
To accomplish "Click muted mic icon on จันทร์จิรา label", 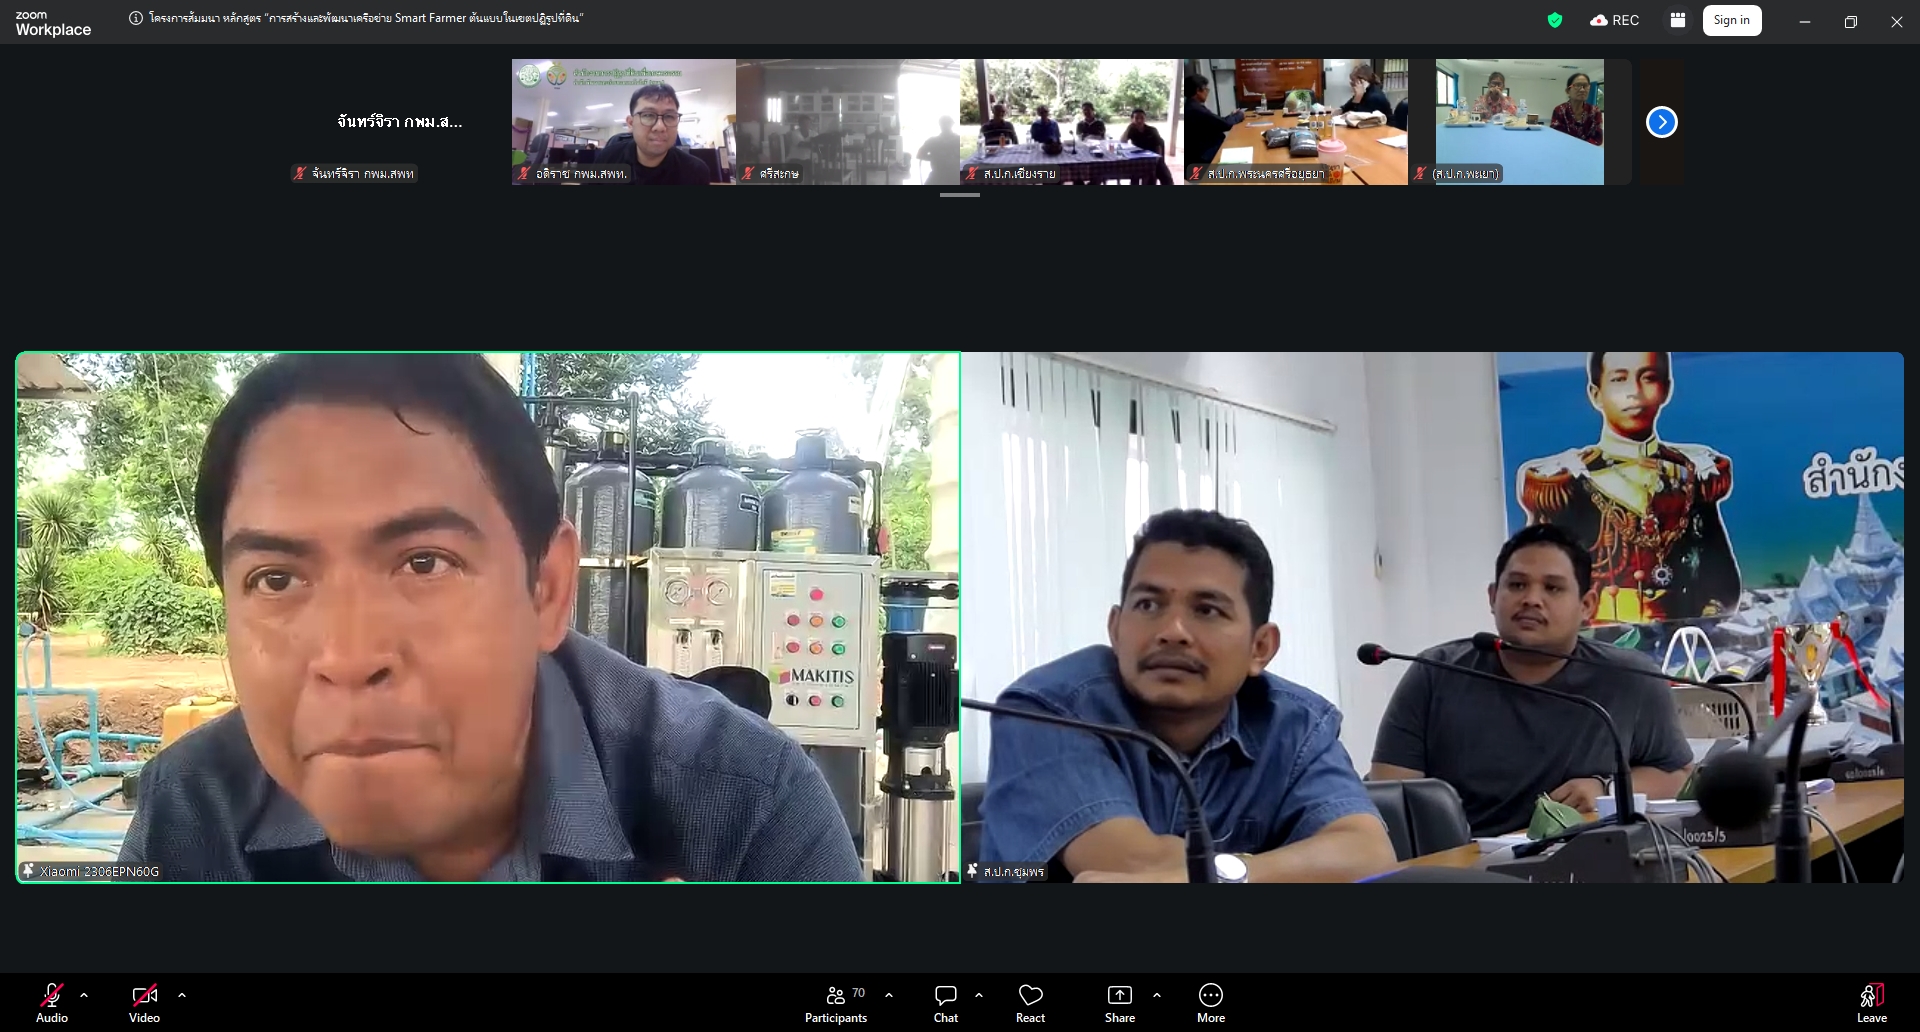I will (299, 173).
